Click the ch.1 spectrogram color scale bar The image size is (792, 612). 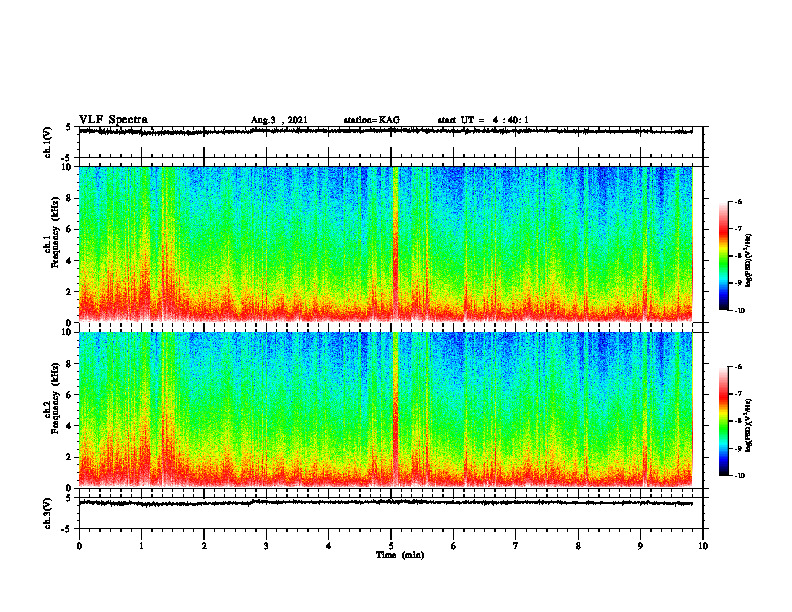723,256
